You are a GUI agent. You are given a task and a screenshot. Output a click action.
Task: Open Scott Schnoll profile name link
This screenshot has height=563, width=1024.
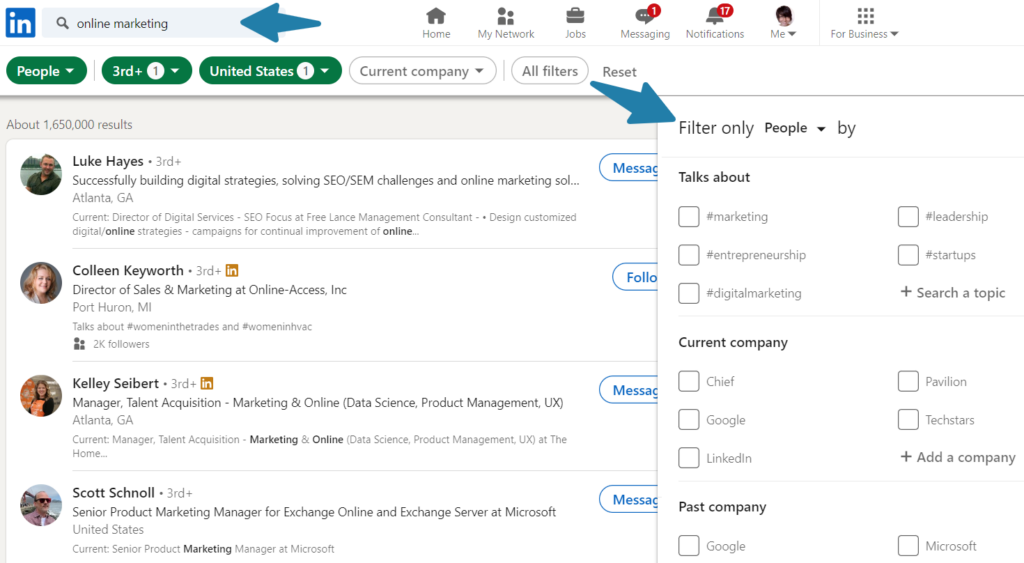click(114, 492)
